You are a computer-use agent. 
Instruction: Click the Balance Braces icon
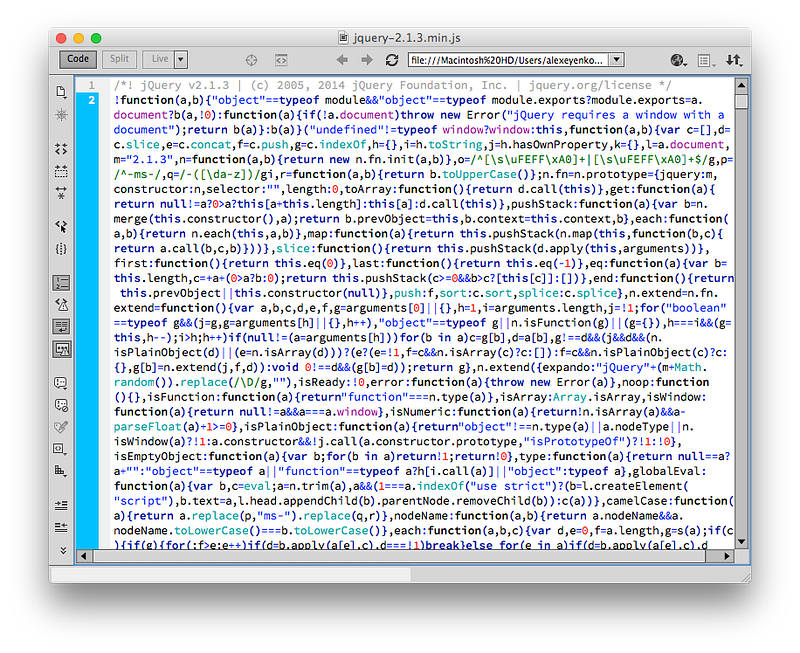pos(61,249)
